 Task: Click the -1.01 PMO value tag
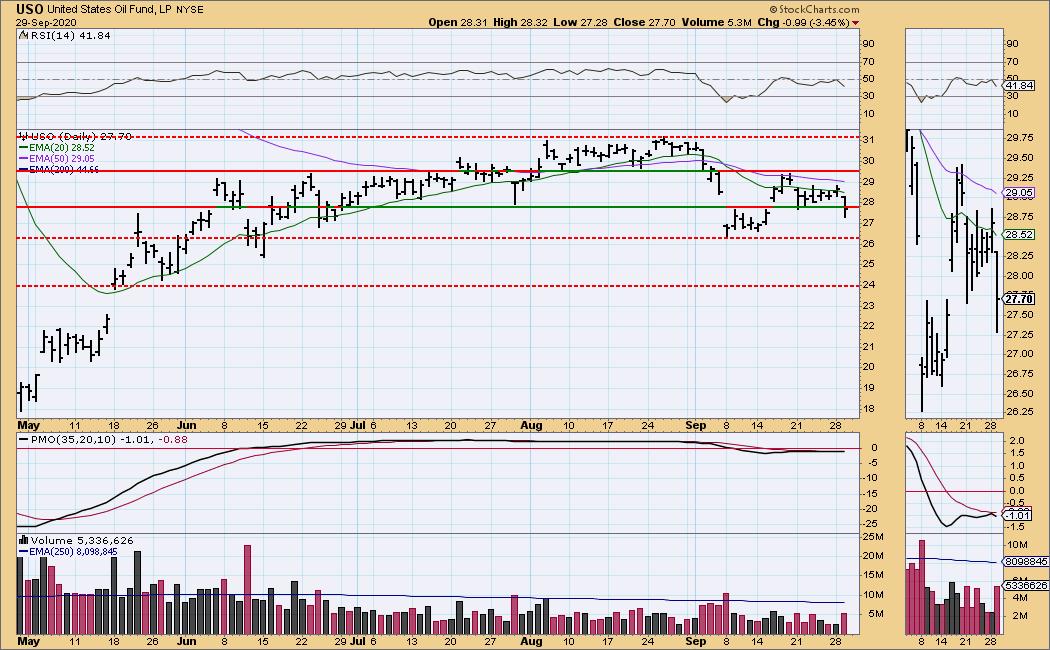pyautogui.click(x=1018, y=515)
